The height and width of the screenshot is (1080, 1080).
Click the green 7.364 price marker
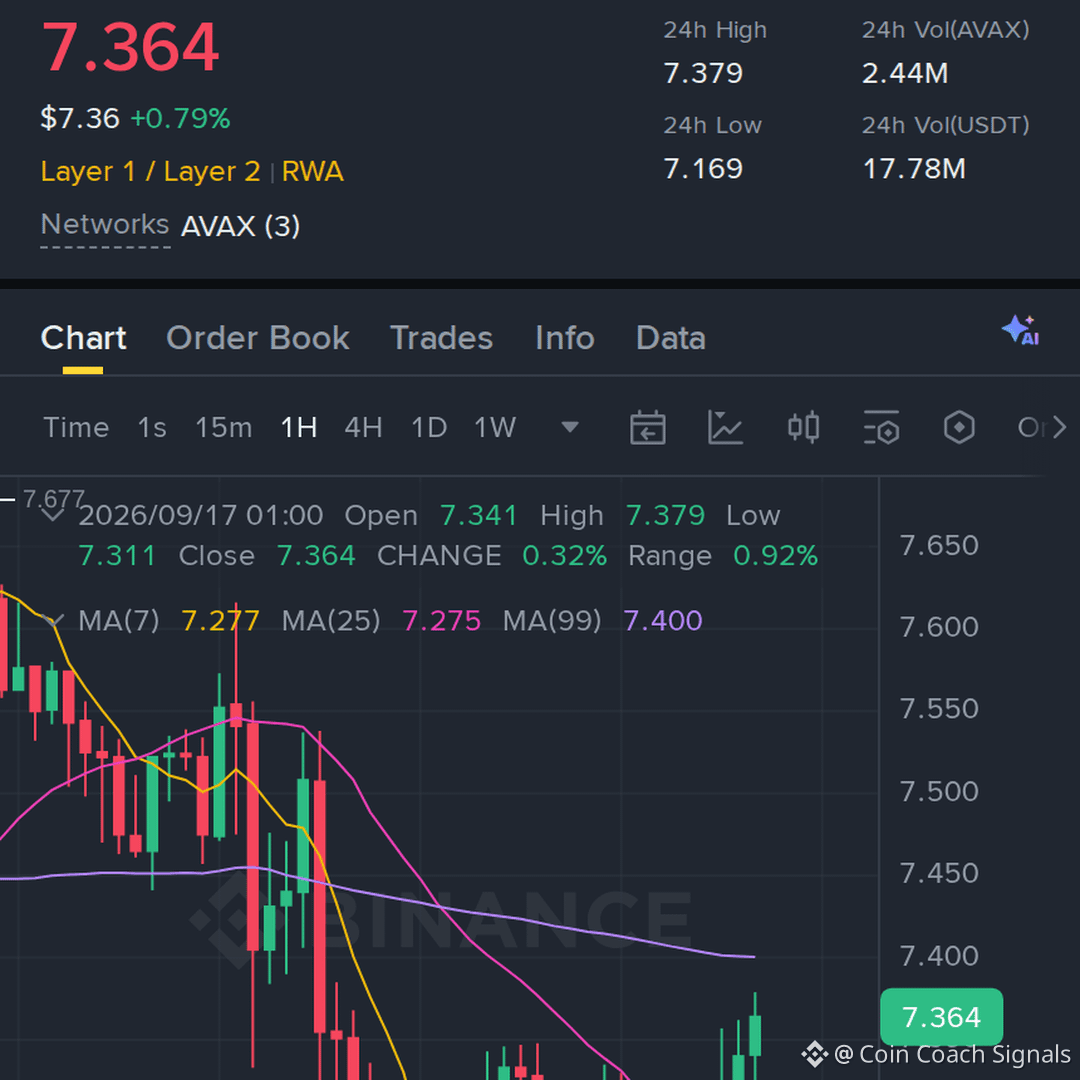[941, 1017]
